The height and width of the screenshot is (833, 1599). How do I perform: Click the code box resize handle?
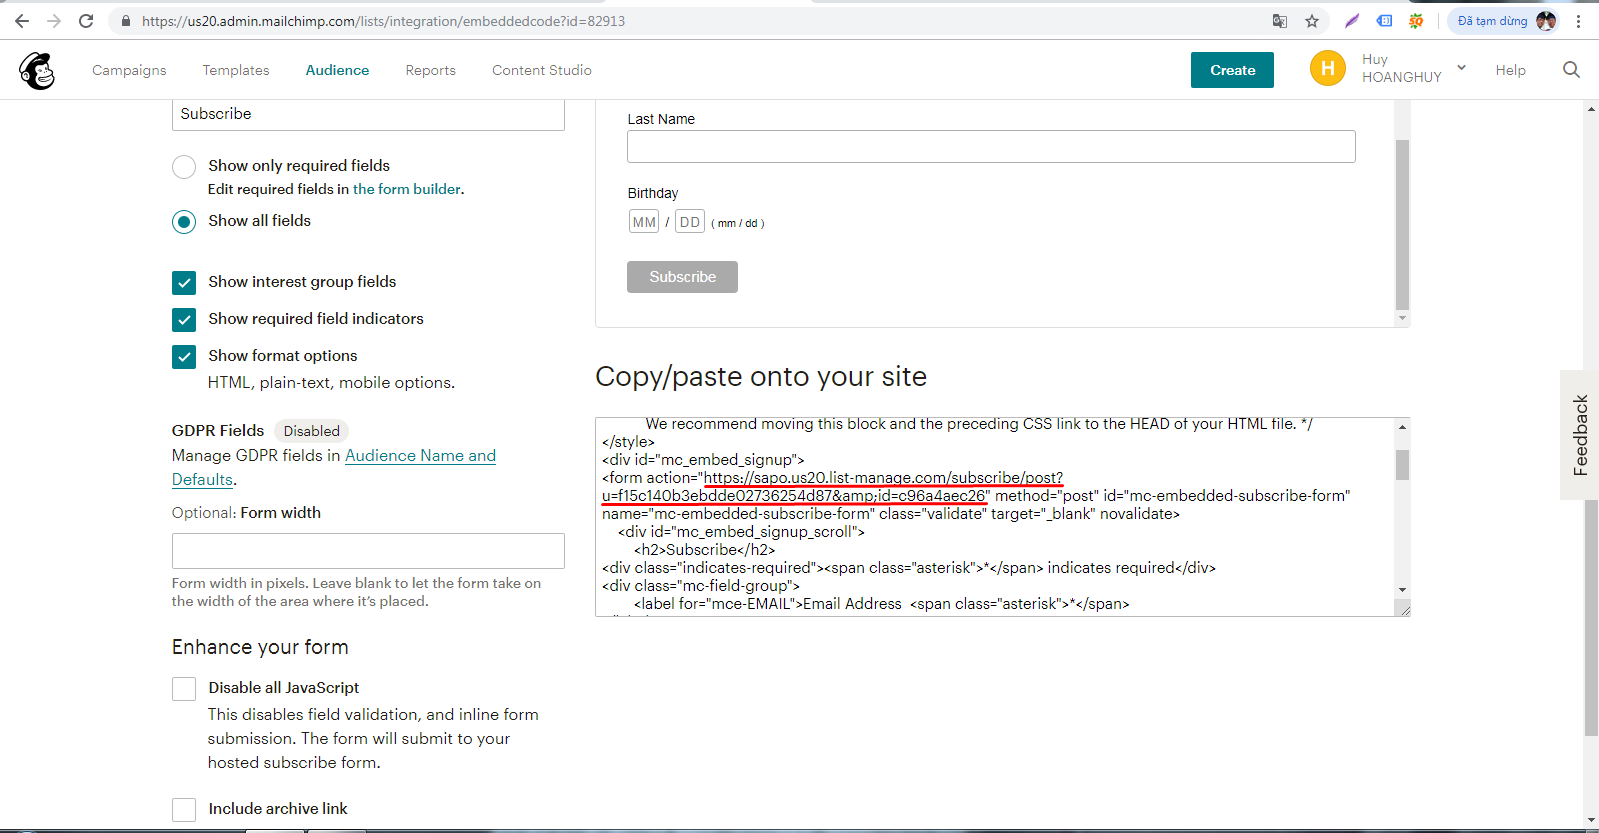point(1404,610)
